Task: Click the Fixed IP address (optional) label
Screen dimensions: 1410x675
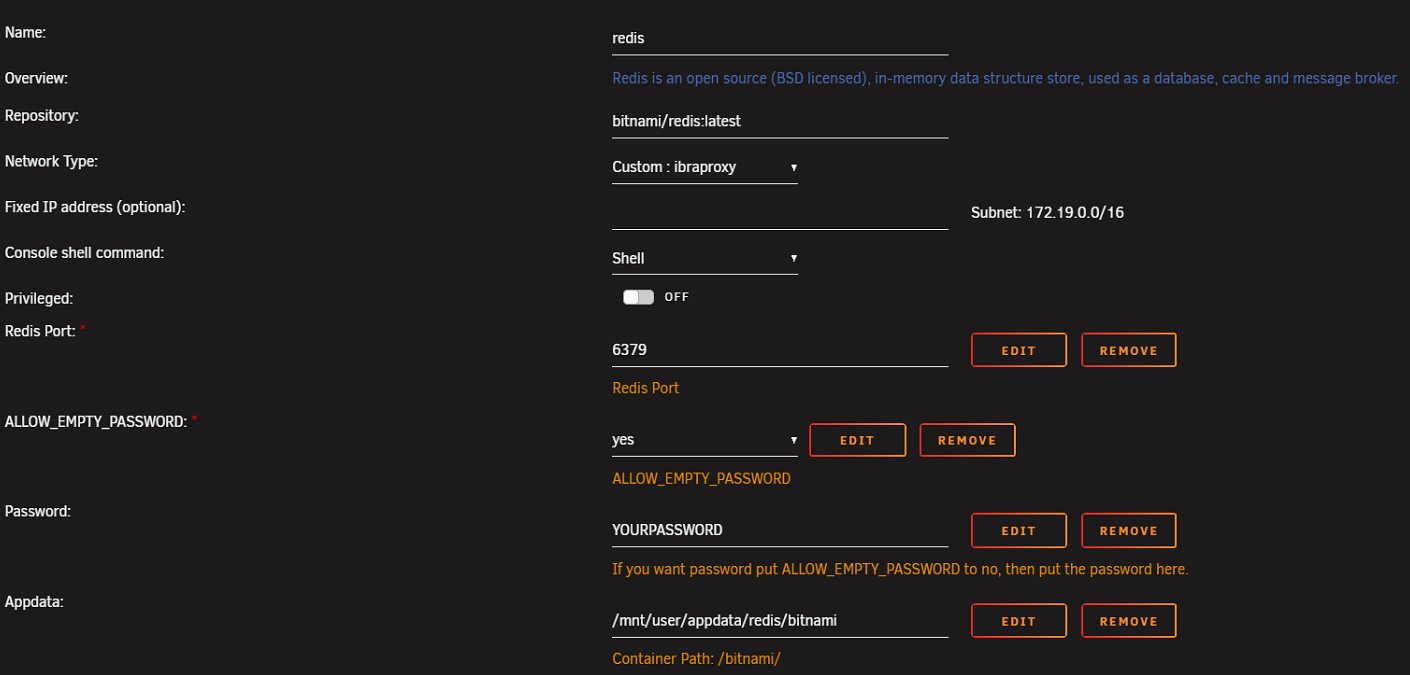Action: [95, 207]
